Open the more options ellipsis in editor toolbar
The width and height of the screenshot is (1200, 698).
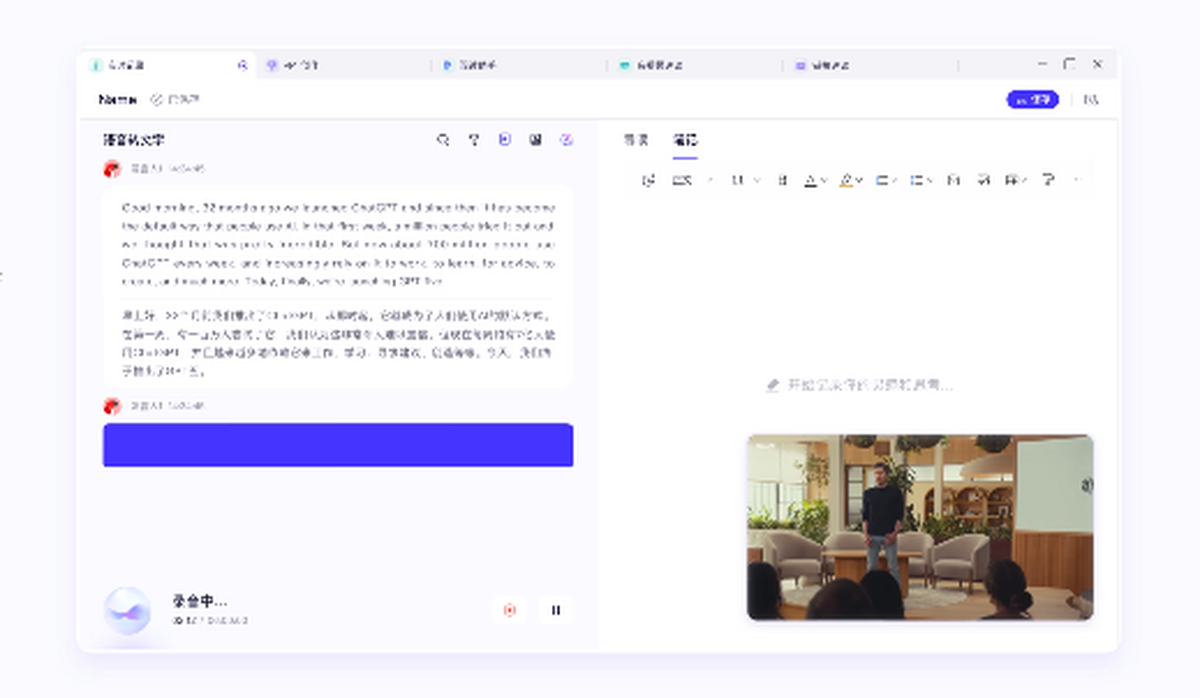1077,180
